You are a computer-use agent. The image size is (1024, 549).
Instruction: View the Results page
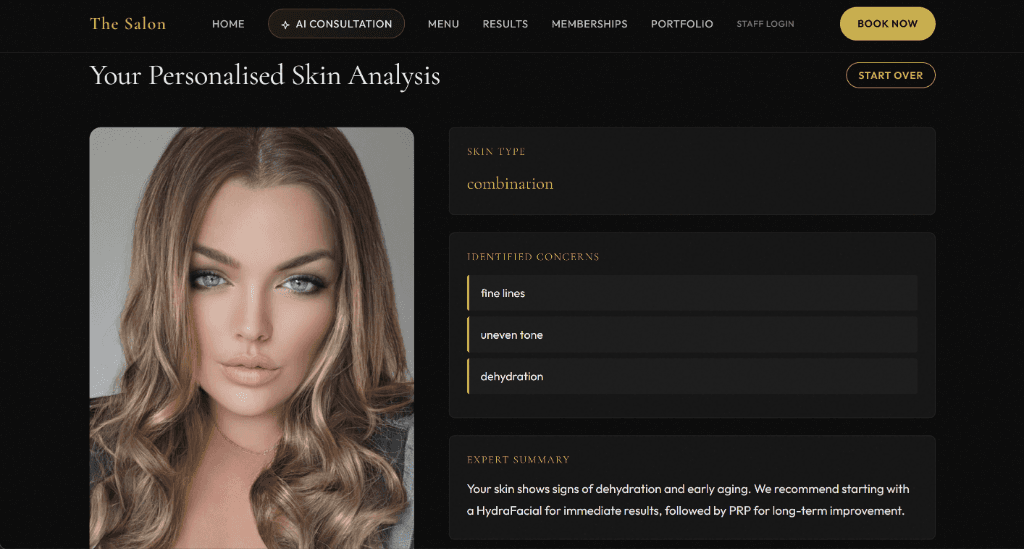[x=505, y=24]
